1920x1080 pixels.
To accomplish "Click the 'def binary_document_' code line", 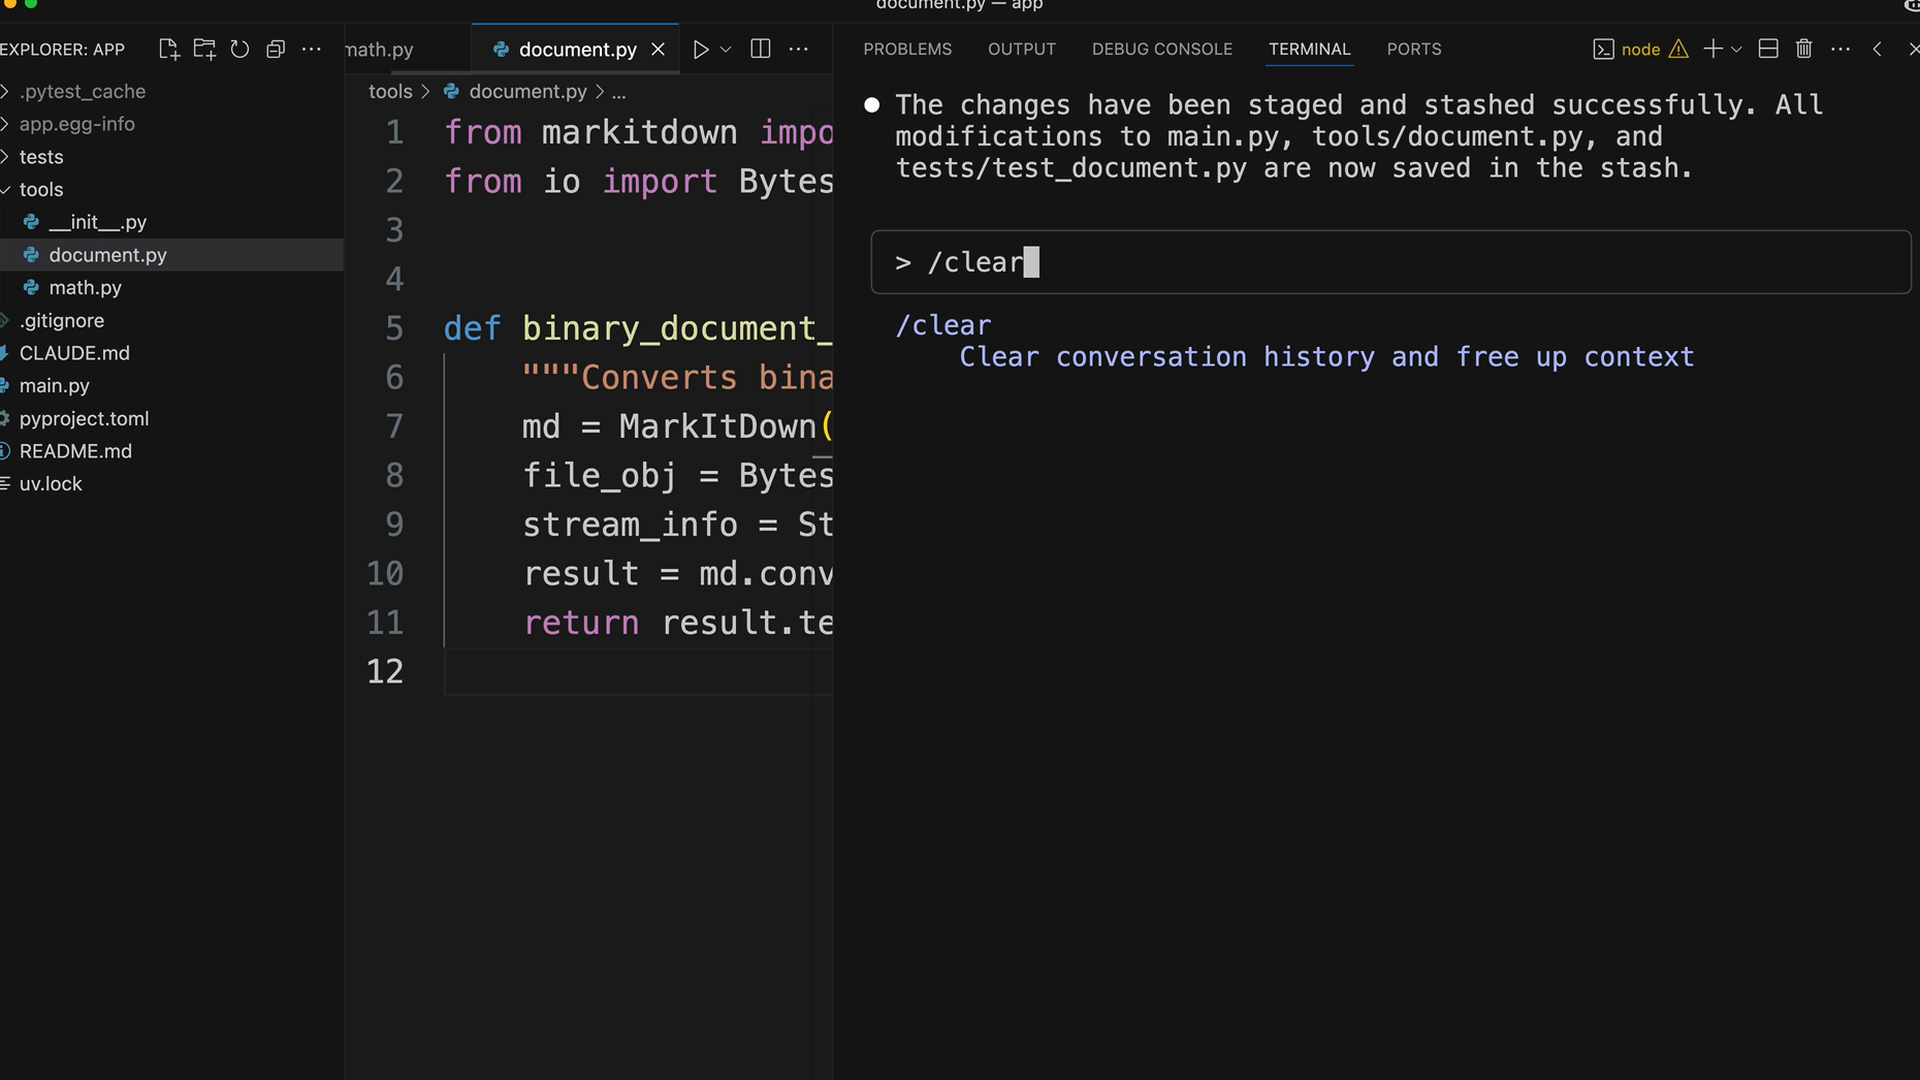I will click(638, 328).
